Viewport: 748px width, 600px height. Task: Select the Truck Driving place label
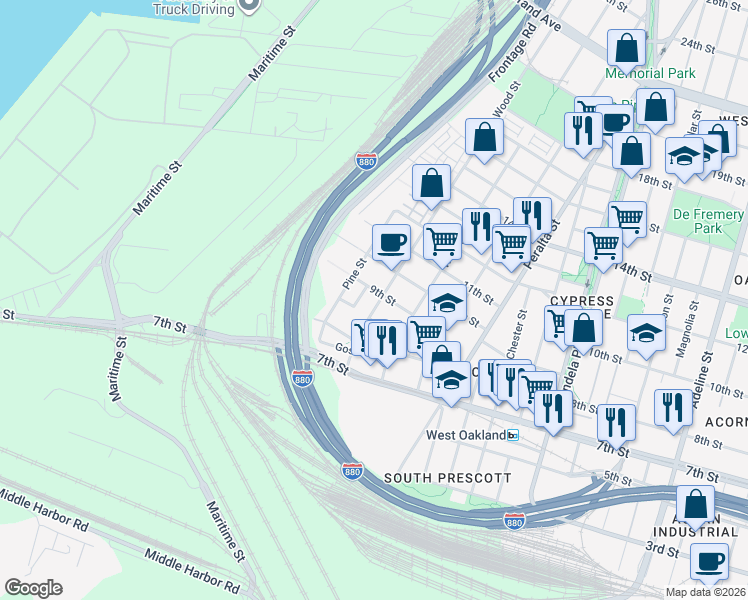click(x=194, y=10)
